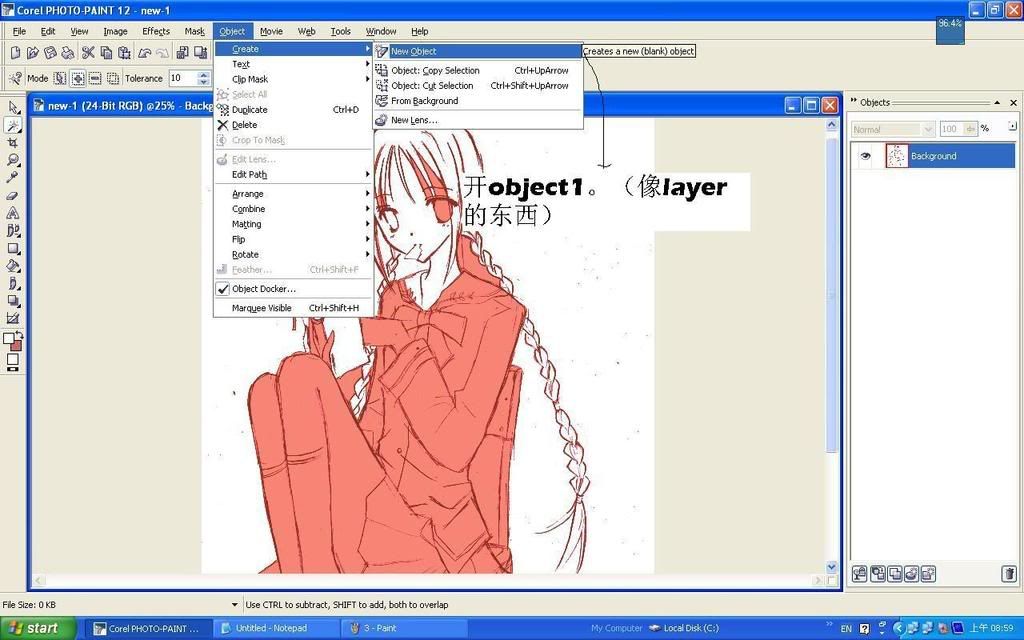Open the Effects menu
Image resolution: width=1024 pixels, height=640 pixels.
pyautogui.click(x=156, y=31)
